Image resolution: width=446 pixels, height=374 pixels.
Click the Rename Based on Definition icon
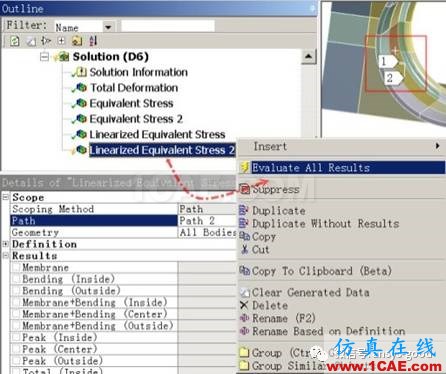tap(245, 331)
